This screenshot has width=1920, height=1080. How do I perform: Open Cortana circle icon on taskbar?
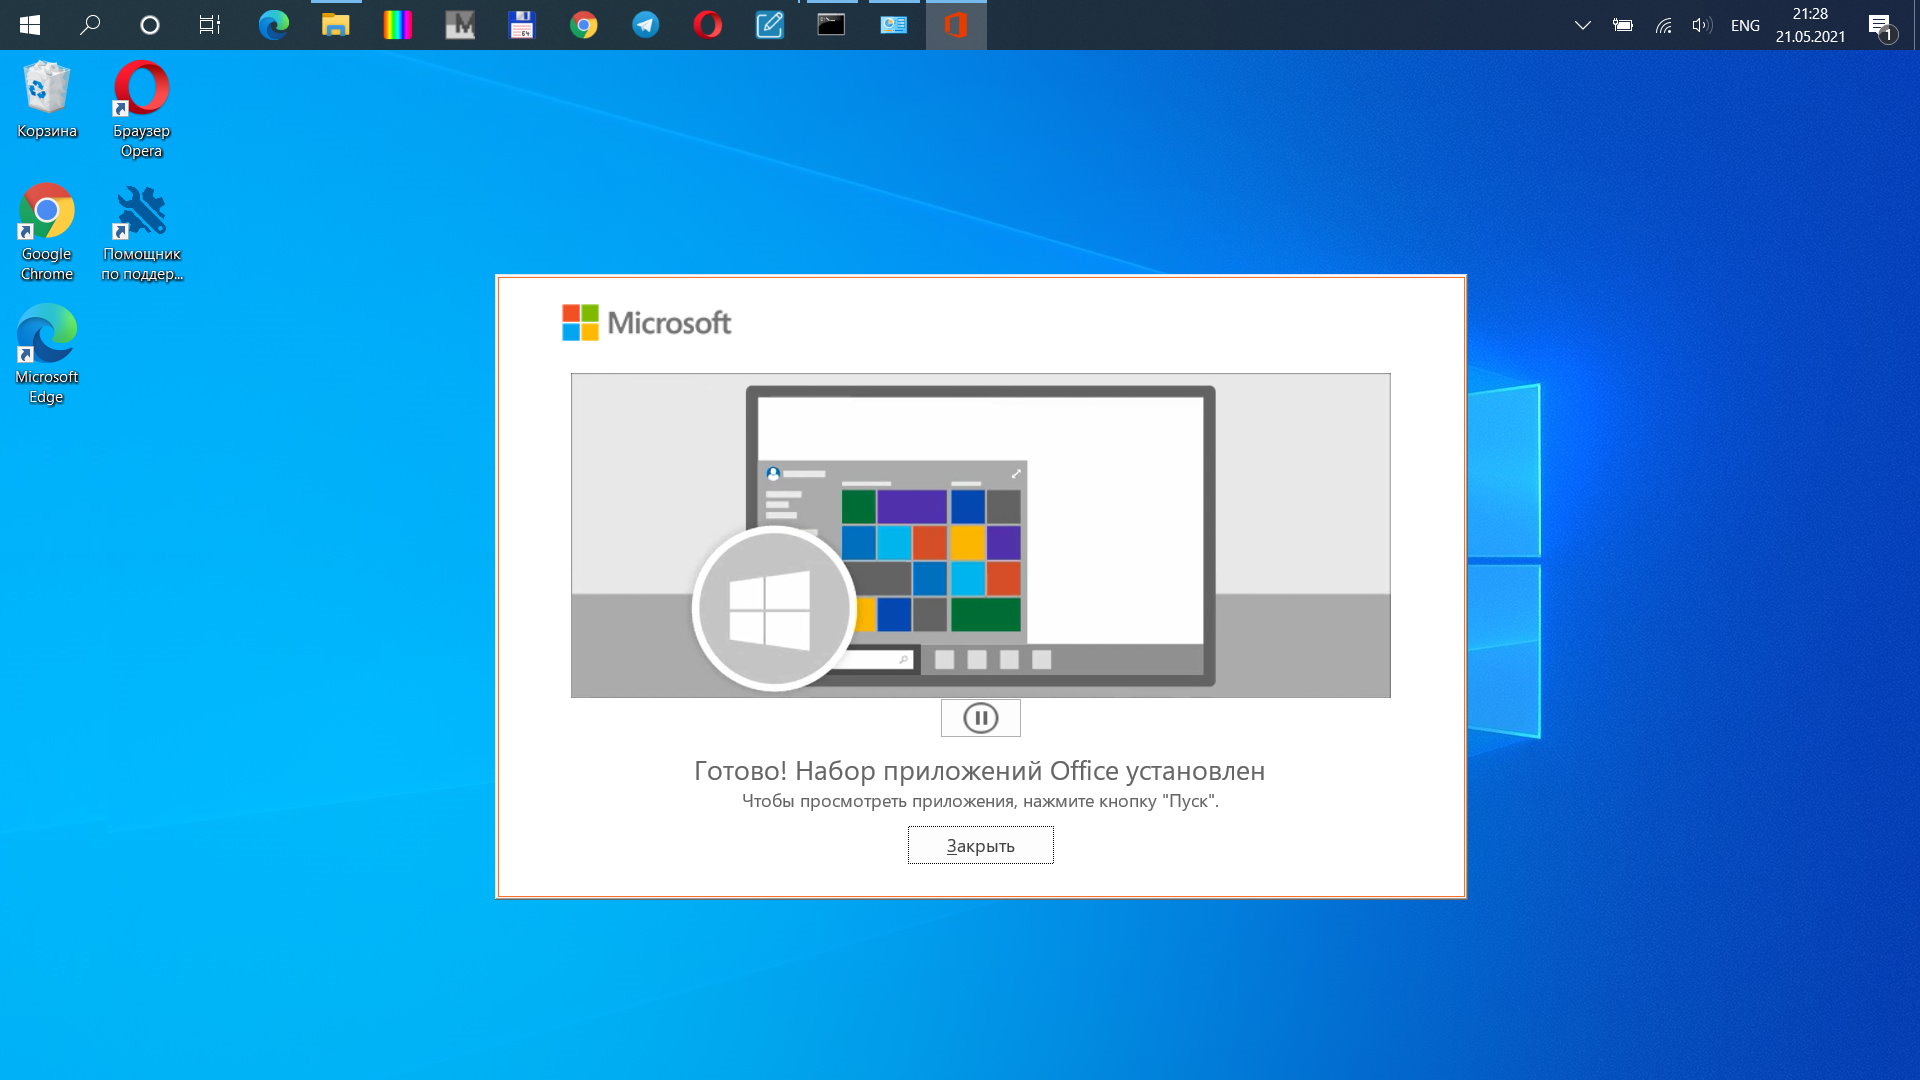[x=150, y=25]
